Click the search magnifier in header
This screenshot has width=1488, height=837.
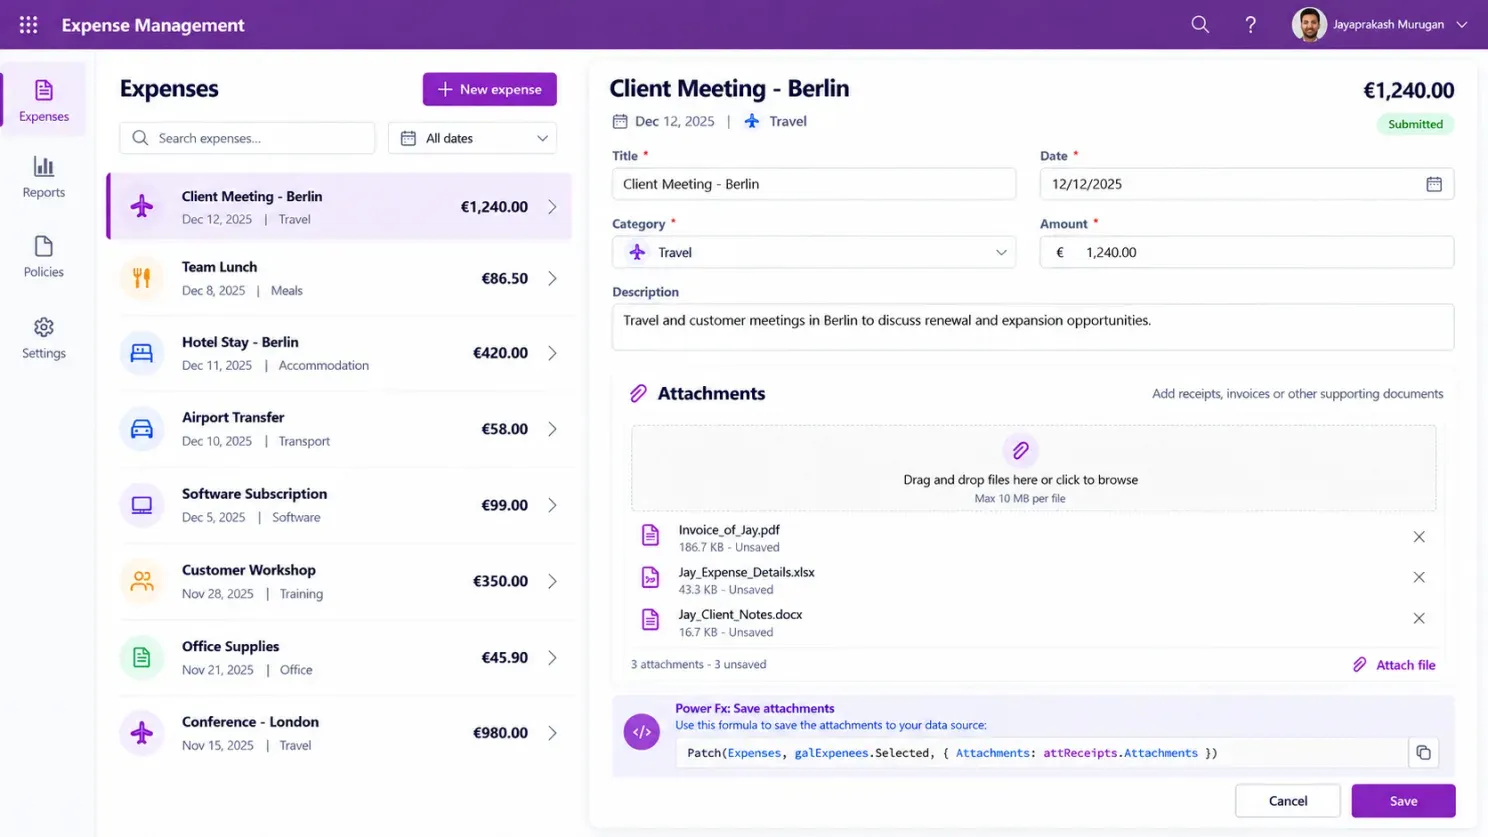click(1200, 25)
